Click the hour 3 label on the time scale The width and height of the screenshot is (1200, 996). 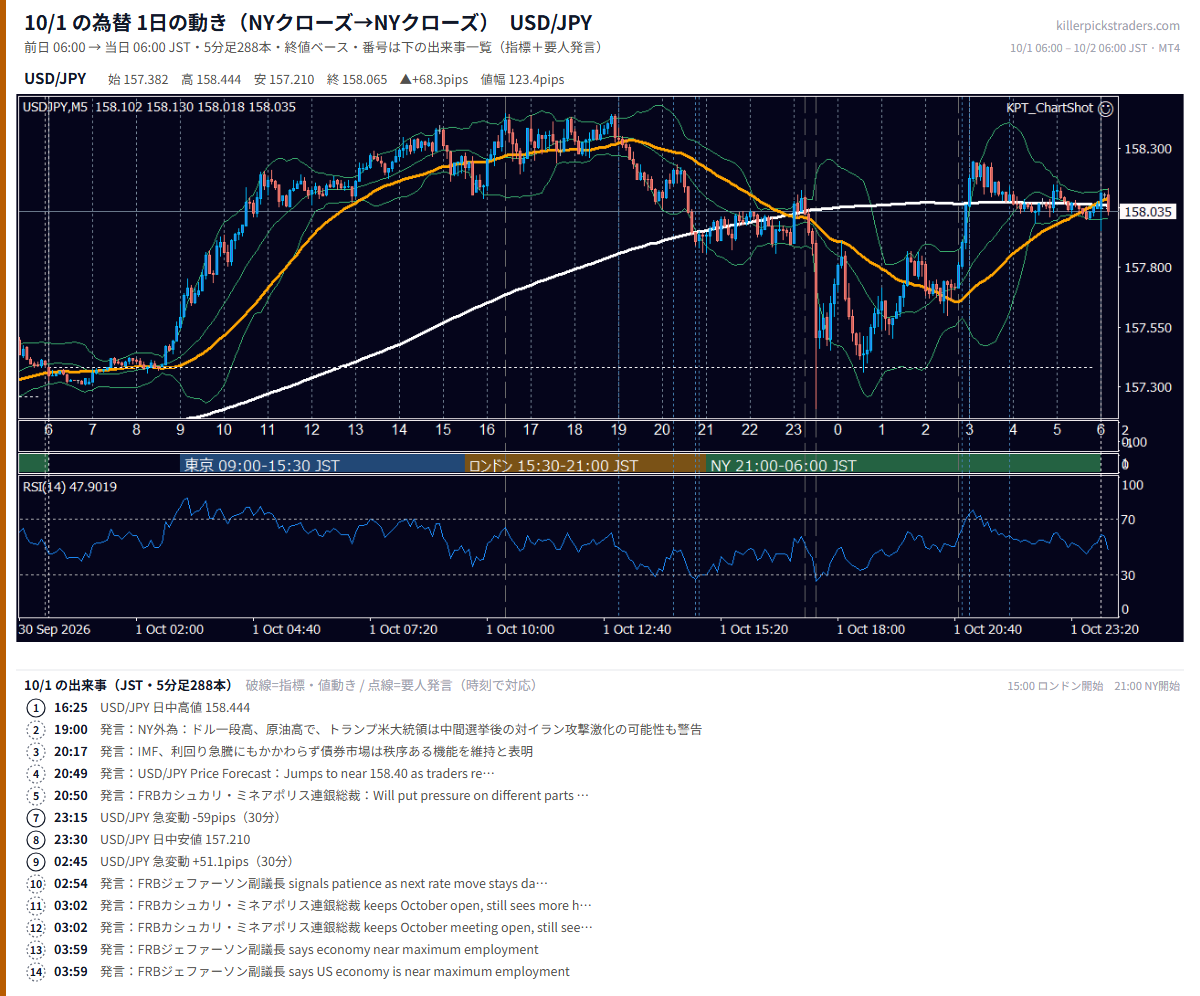coord(969,429)
